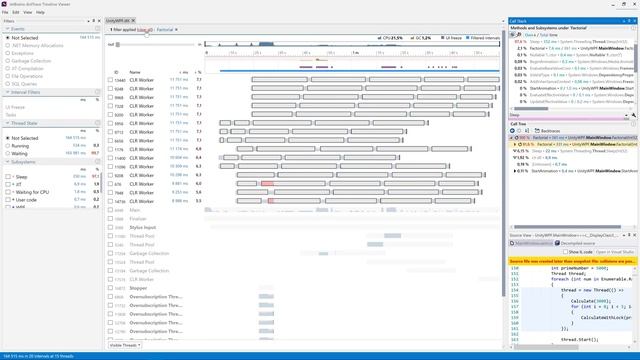This screenshot has width=640, height=360.
Task: Pin the Source View panel
Action: pos(629,235)
